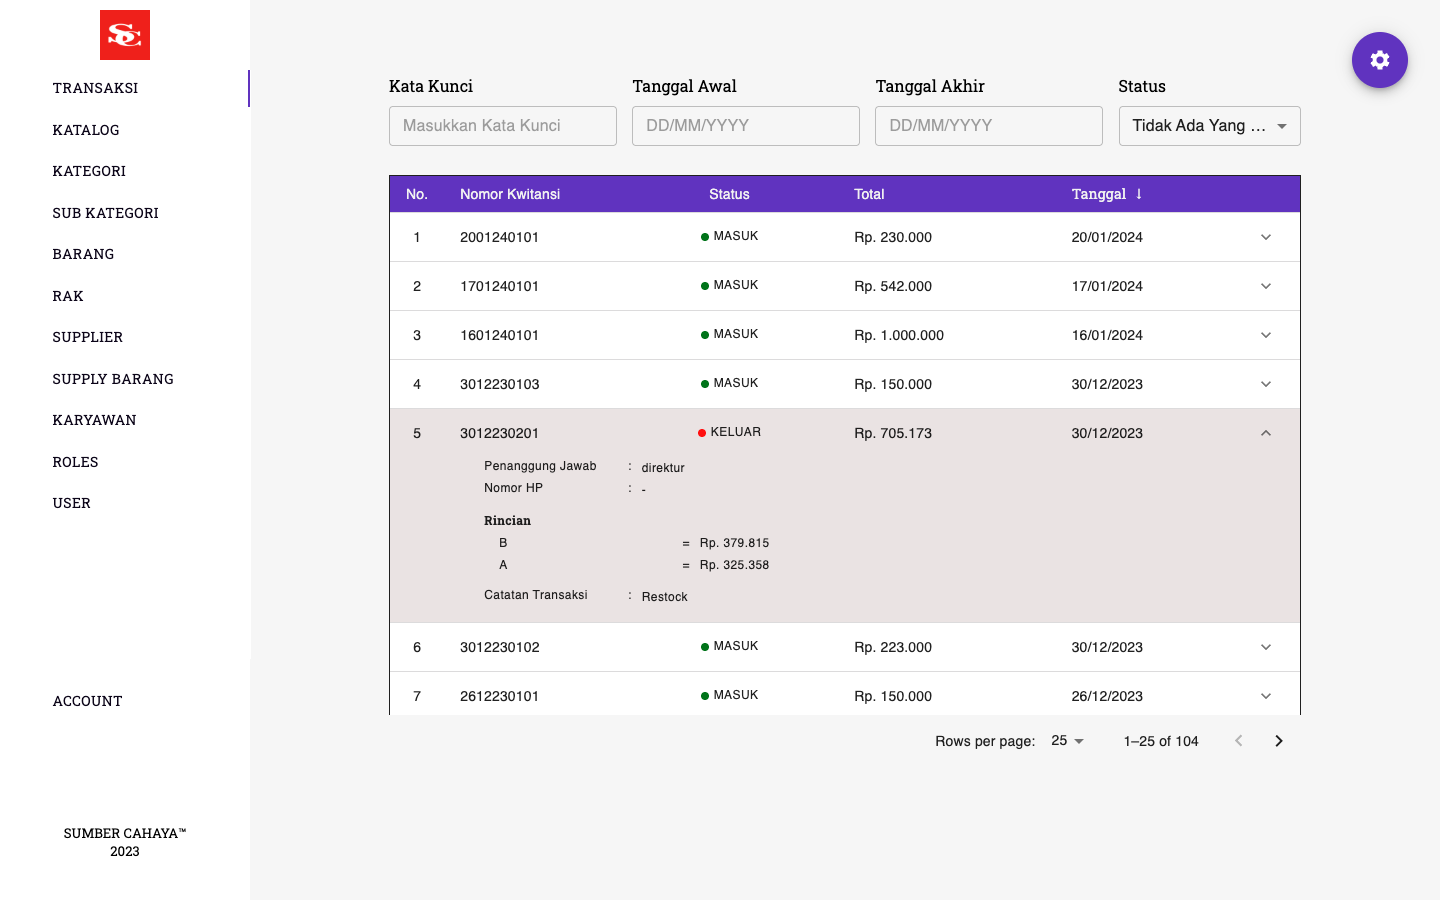Expand row for receipt 3012230102
This screenshot has width=1440, height=900.
tap(1265, 647)
